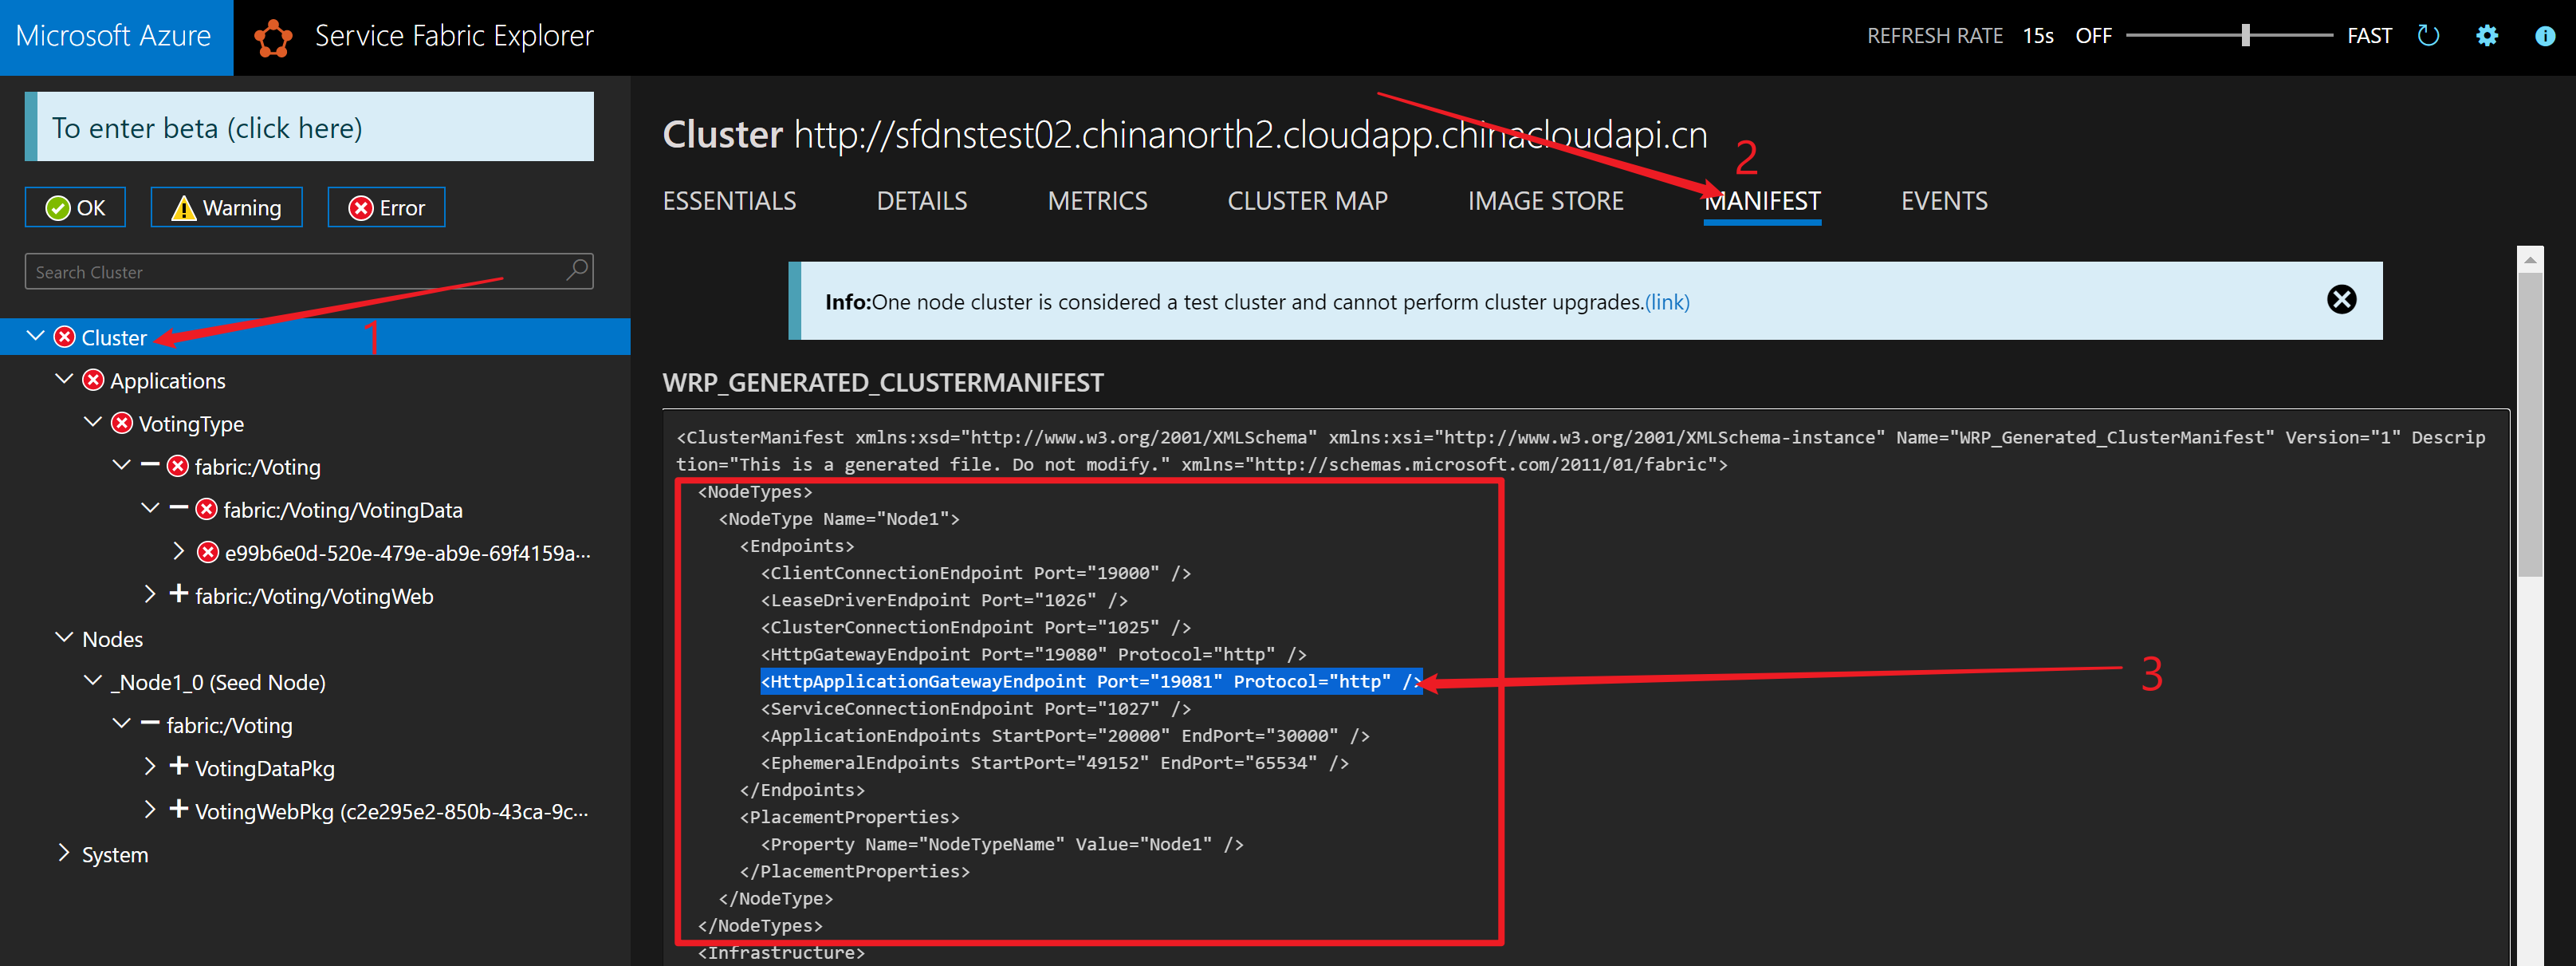
Task: Open the settings gear icon
Action: (x=2487, y=36)
